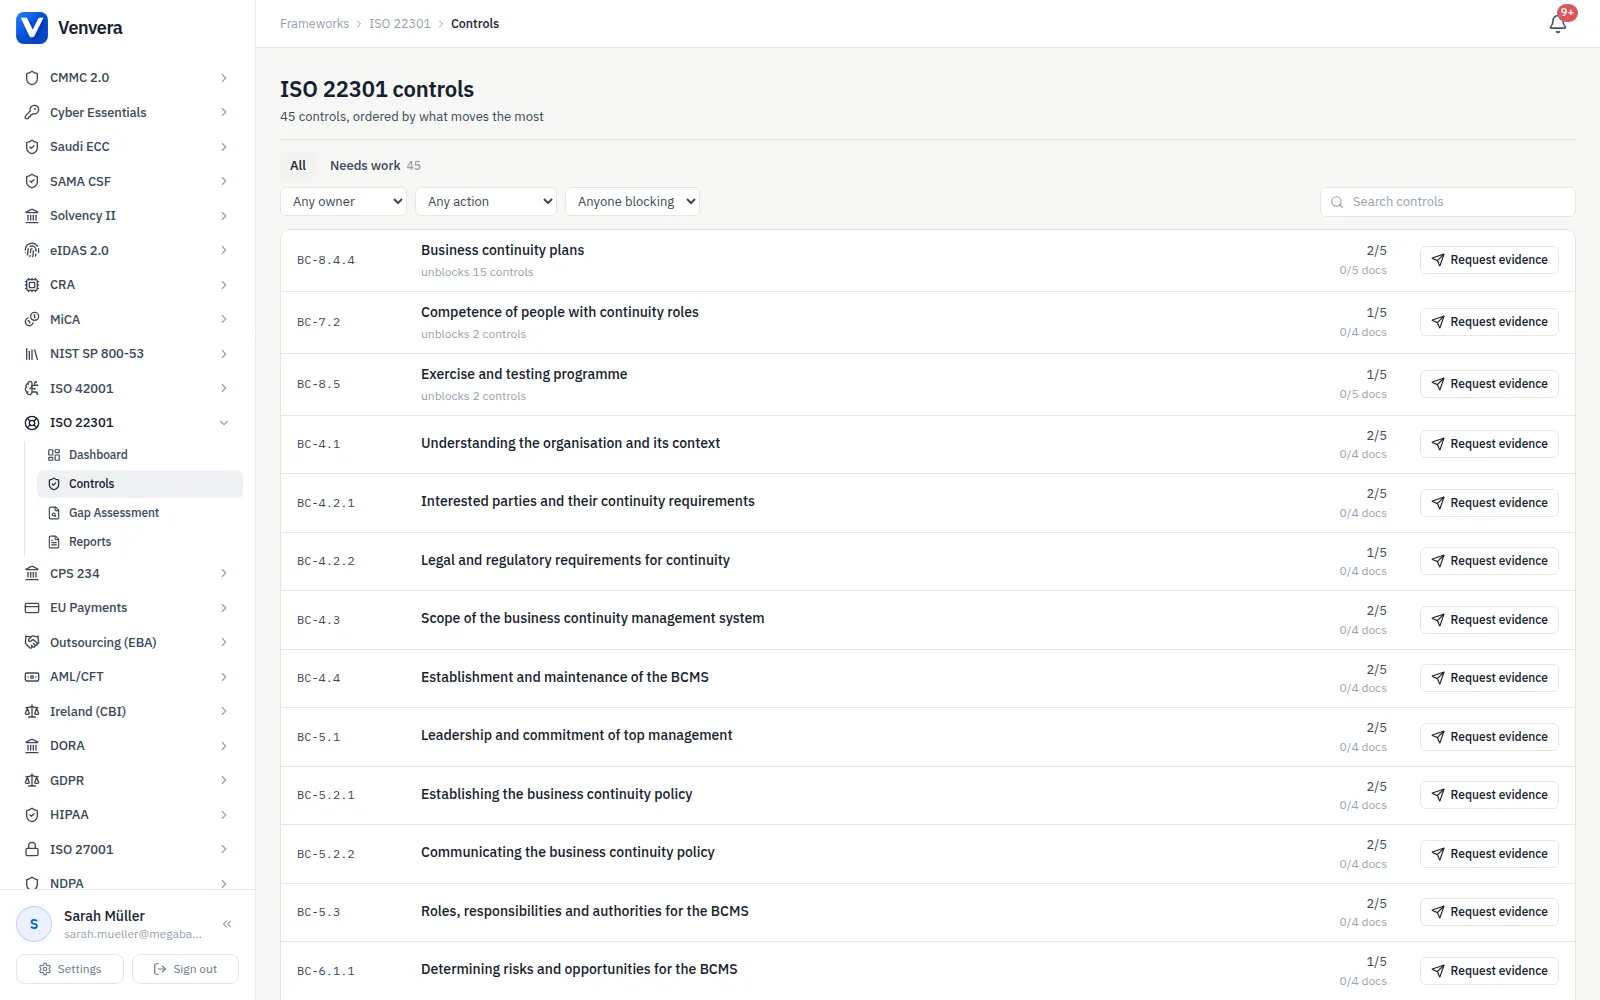Switch to the All tab
1600x1000 pixels.
point(298,165)
